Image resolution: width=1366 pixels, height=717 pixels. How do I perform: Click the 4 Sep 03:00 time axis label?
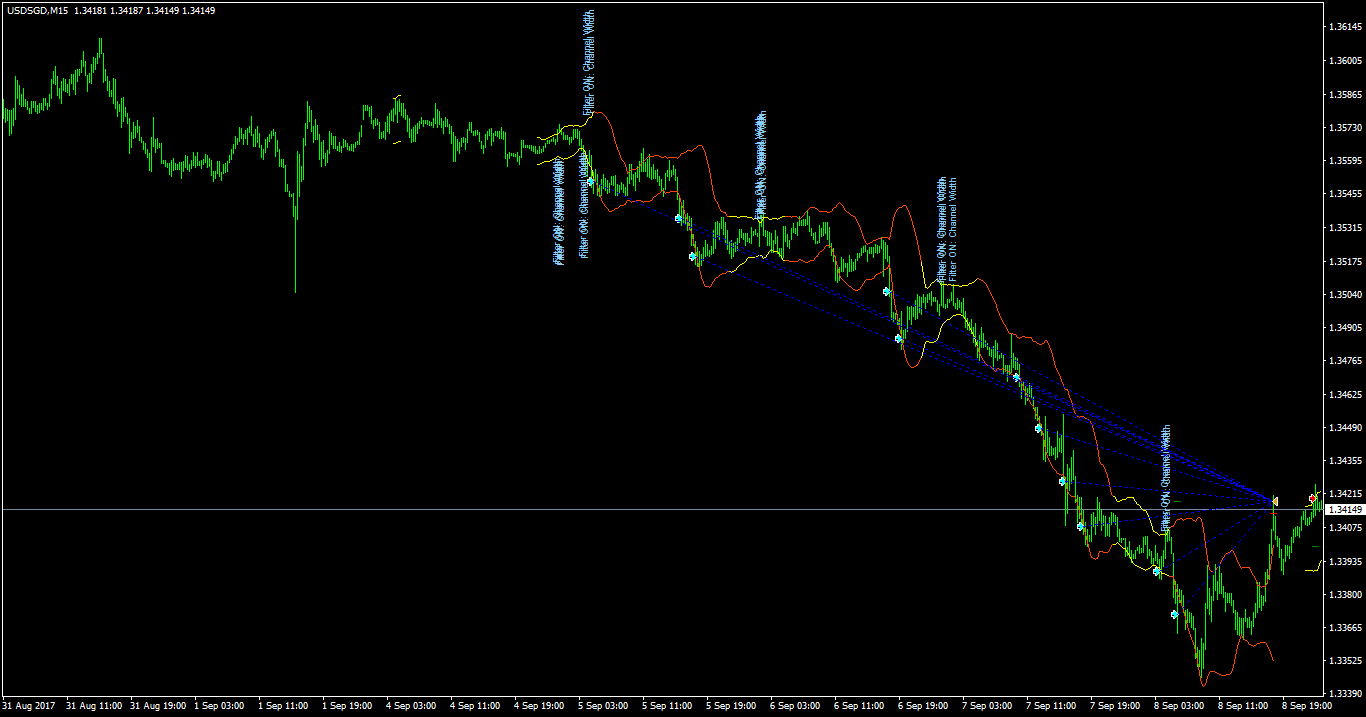411,706
